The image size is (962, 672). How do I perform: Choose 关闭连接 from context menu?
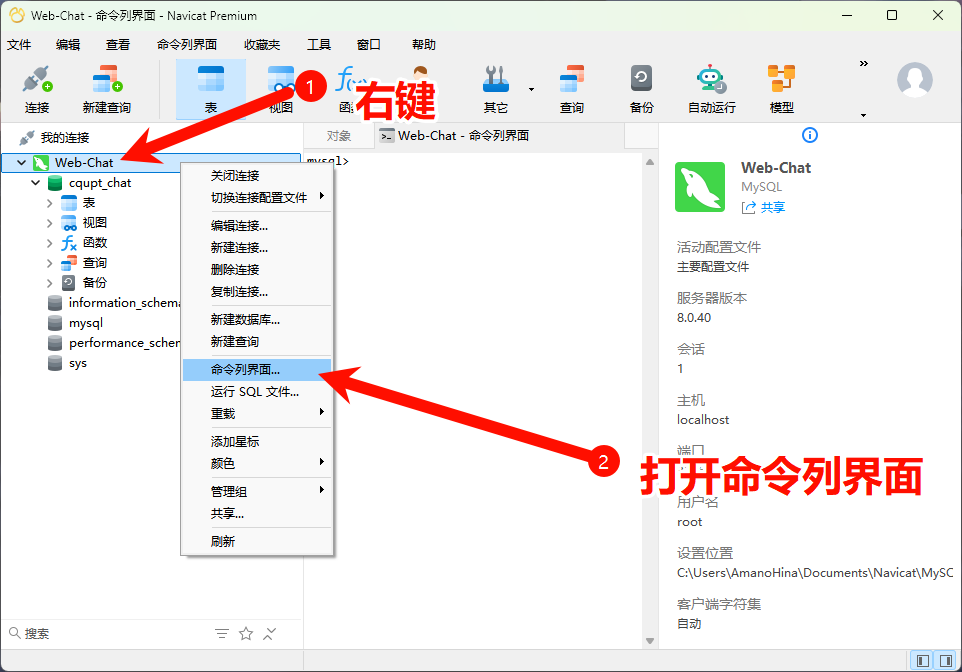pyautogui.click(x=258, y=176)
